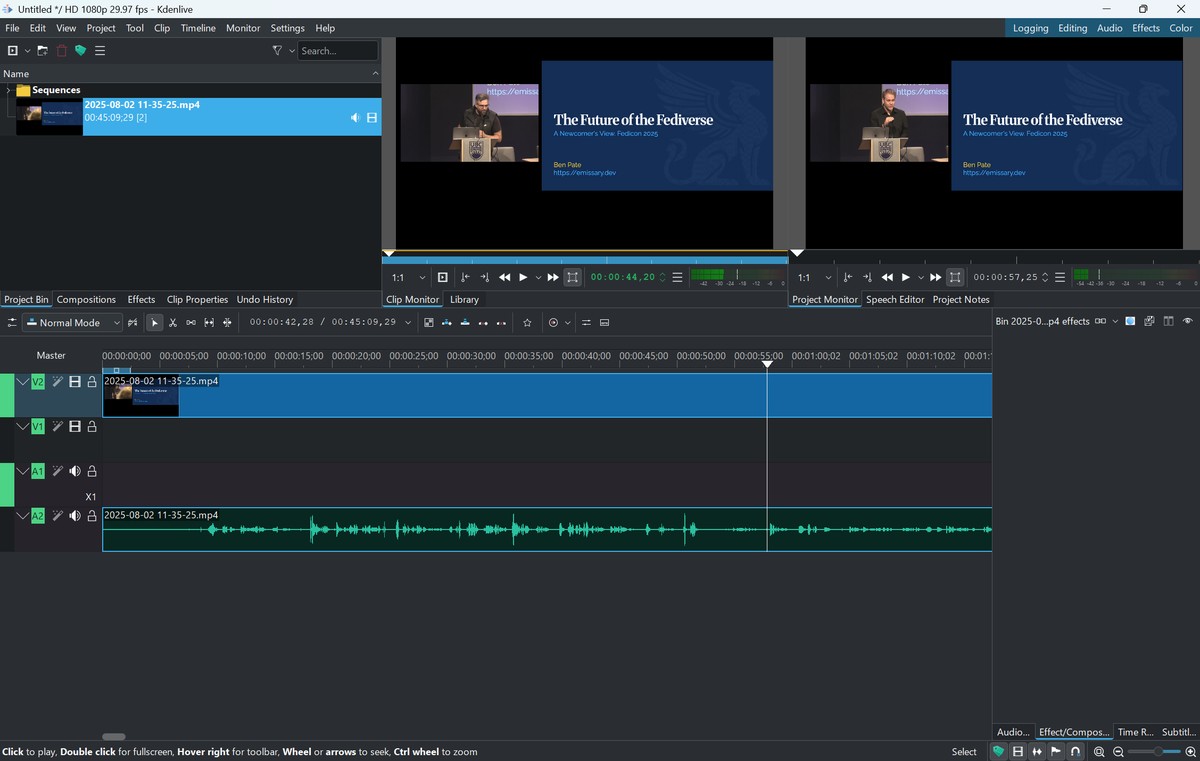The image size is (1200, 761).
Task: Switch to the Color workspace layout
Action: pos(1180,28)
